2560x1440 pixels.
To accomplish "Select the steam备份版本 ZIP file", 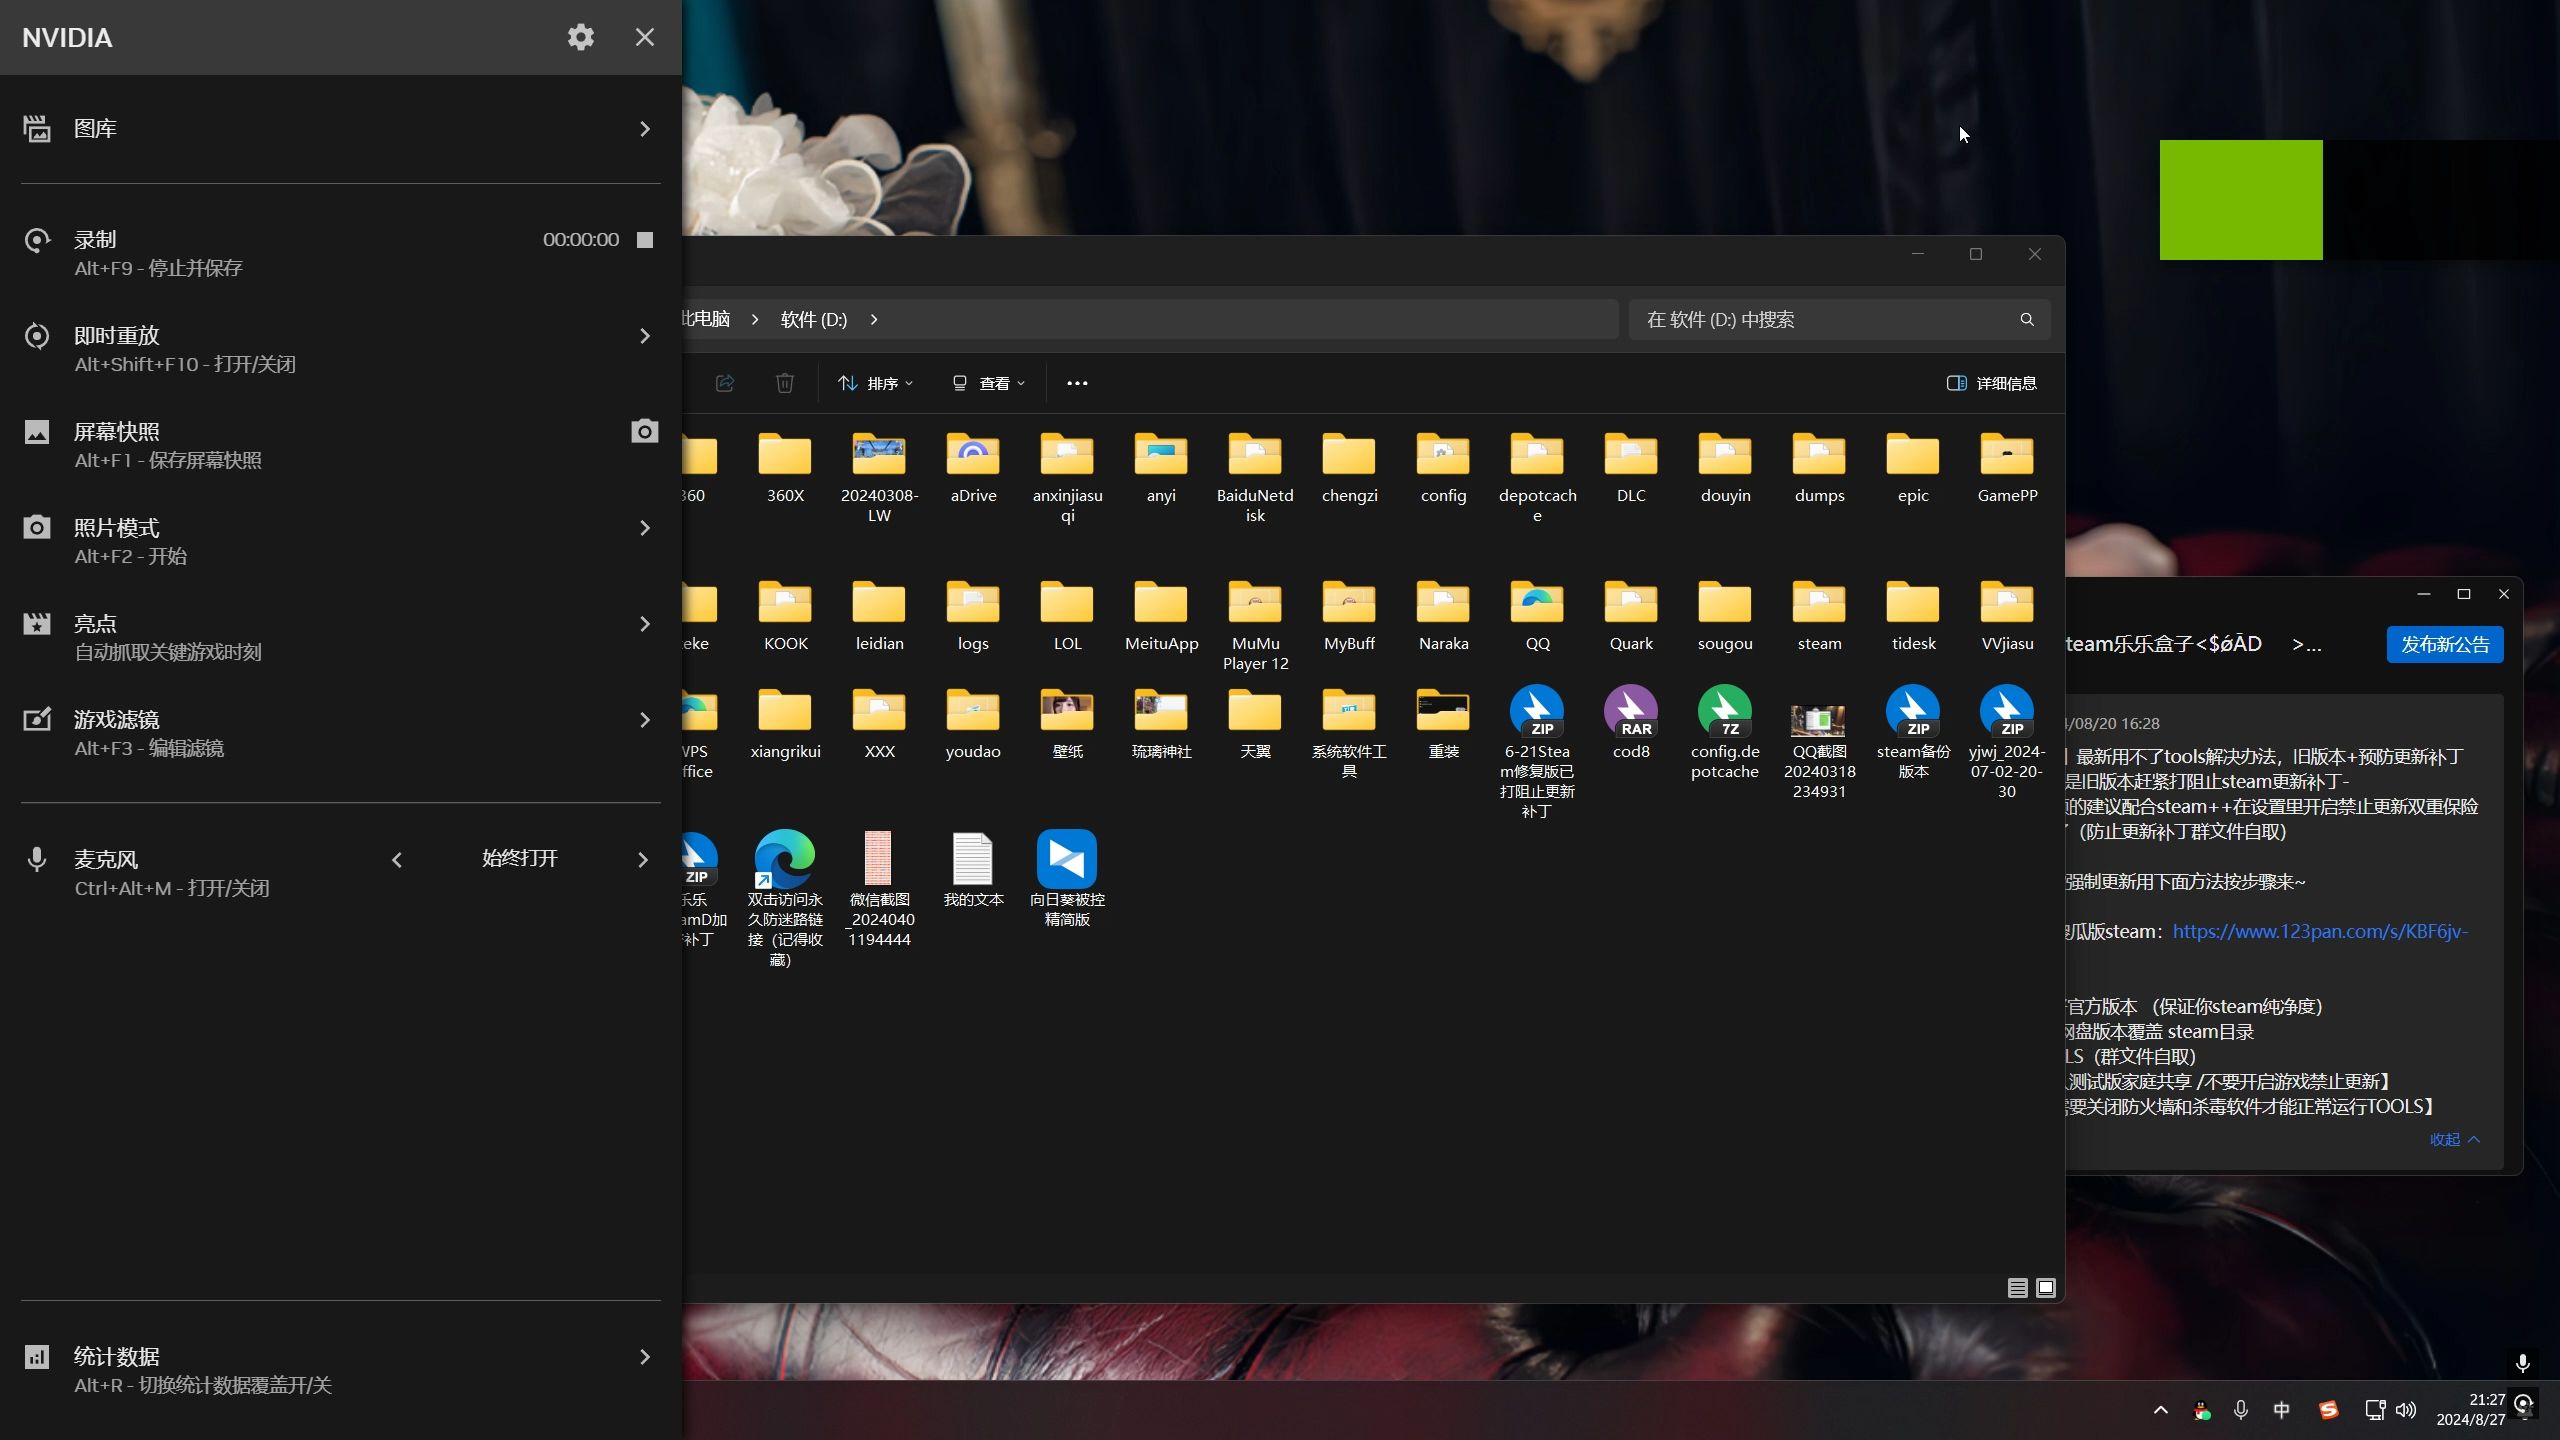I will [1913, 733].
